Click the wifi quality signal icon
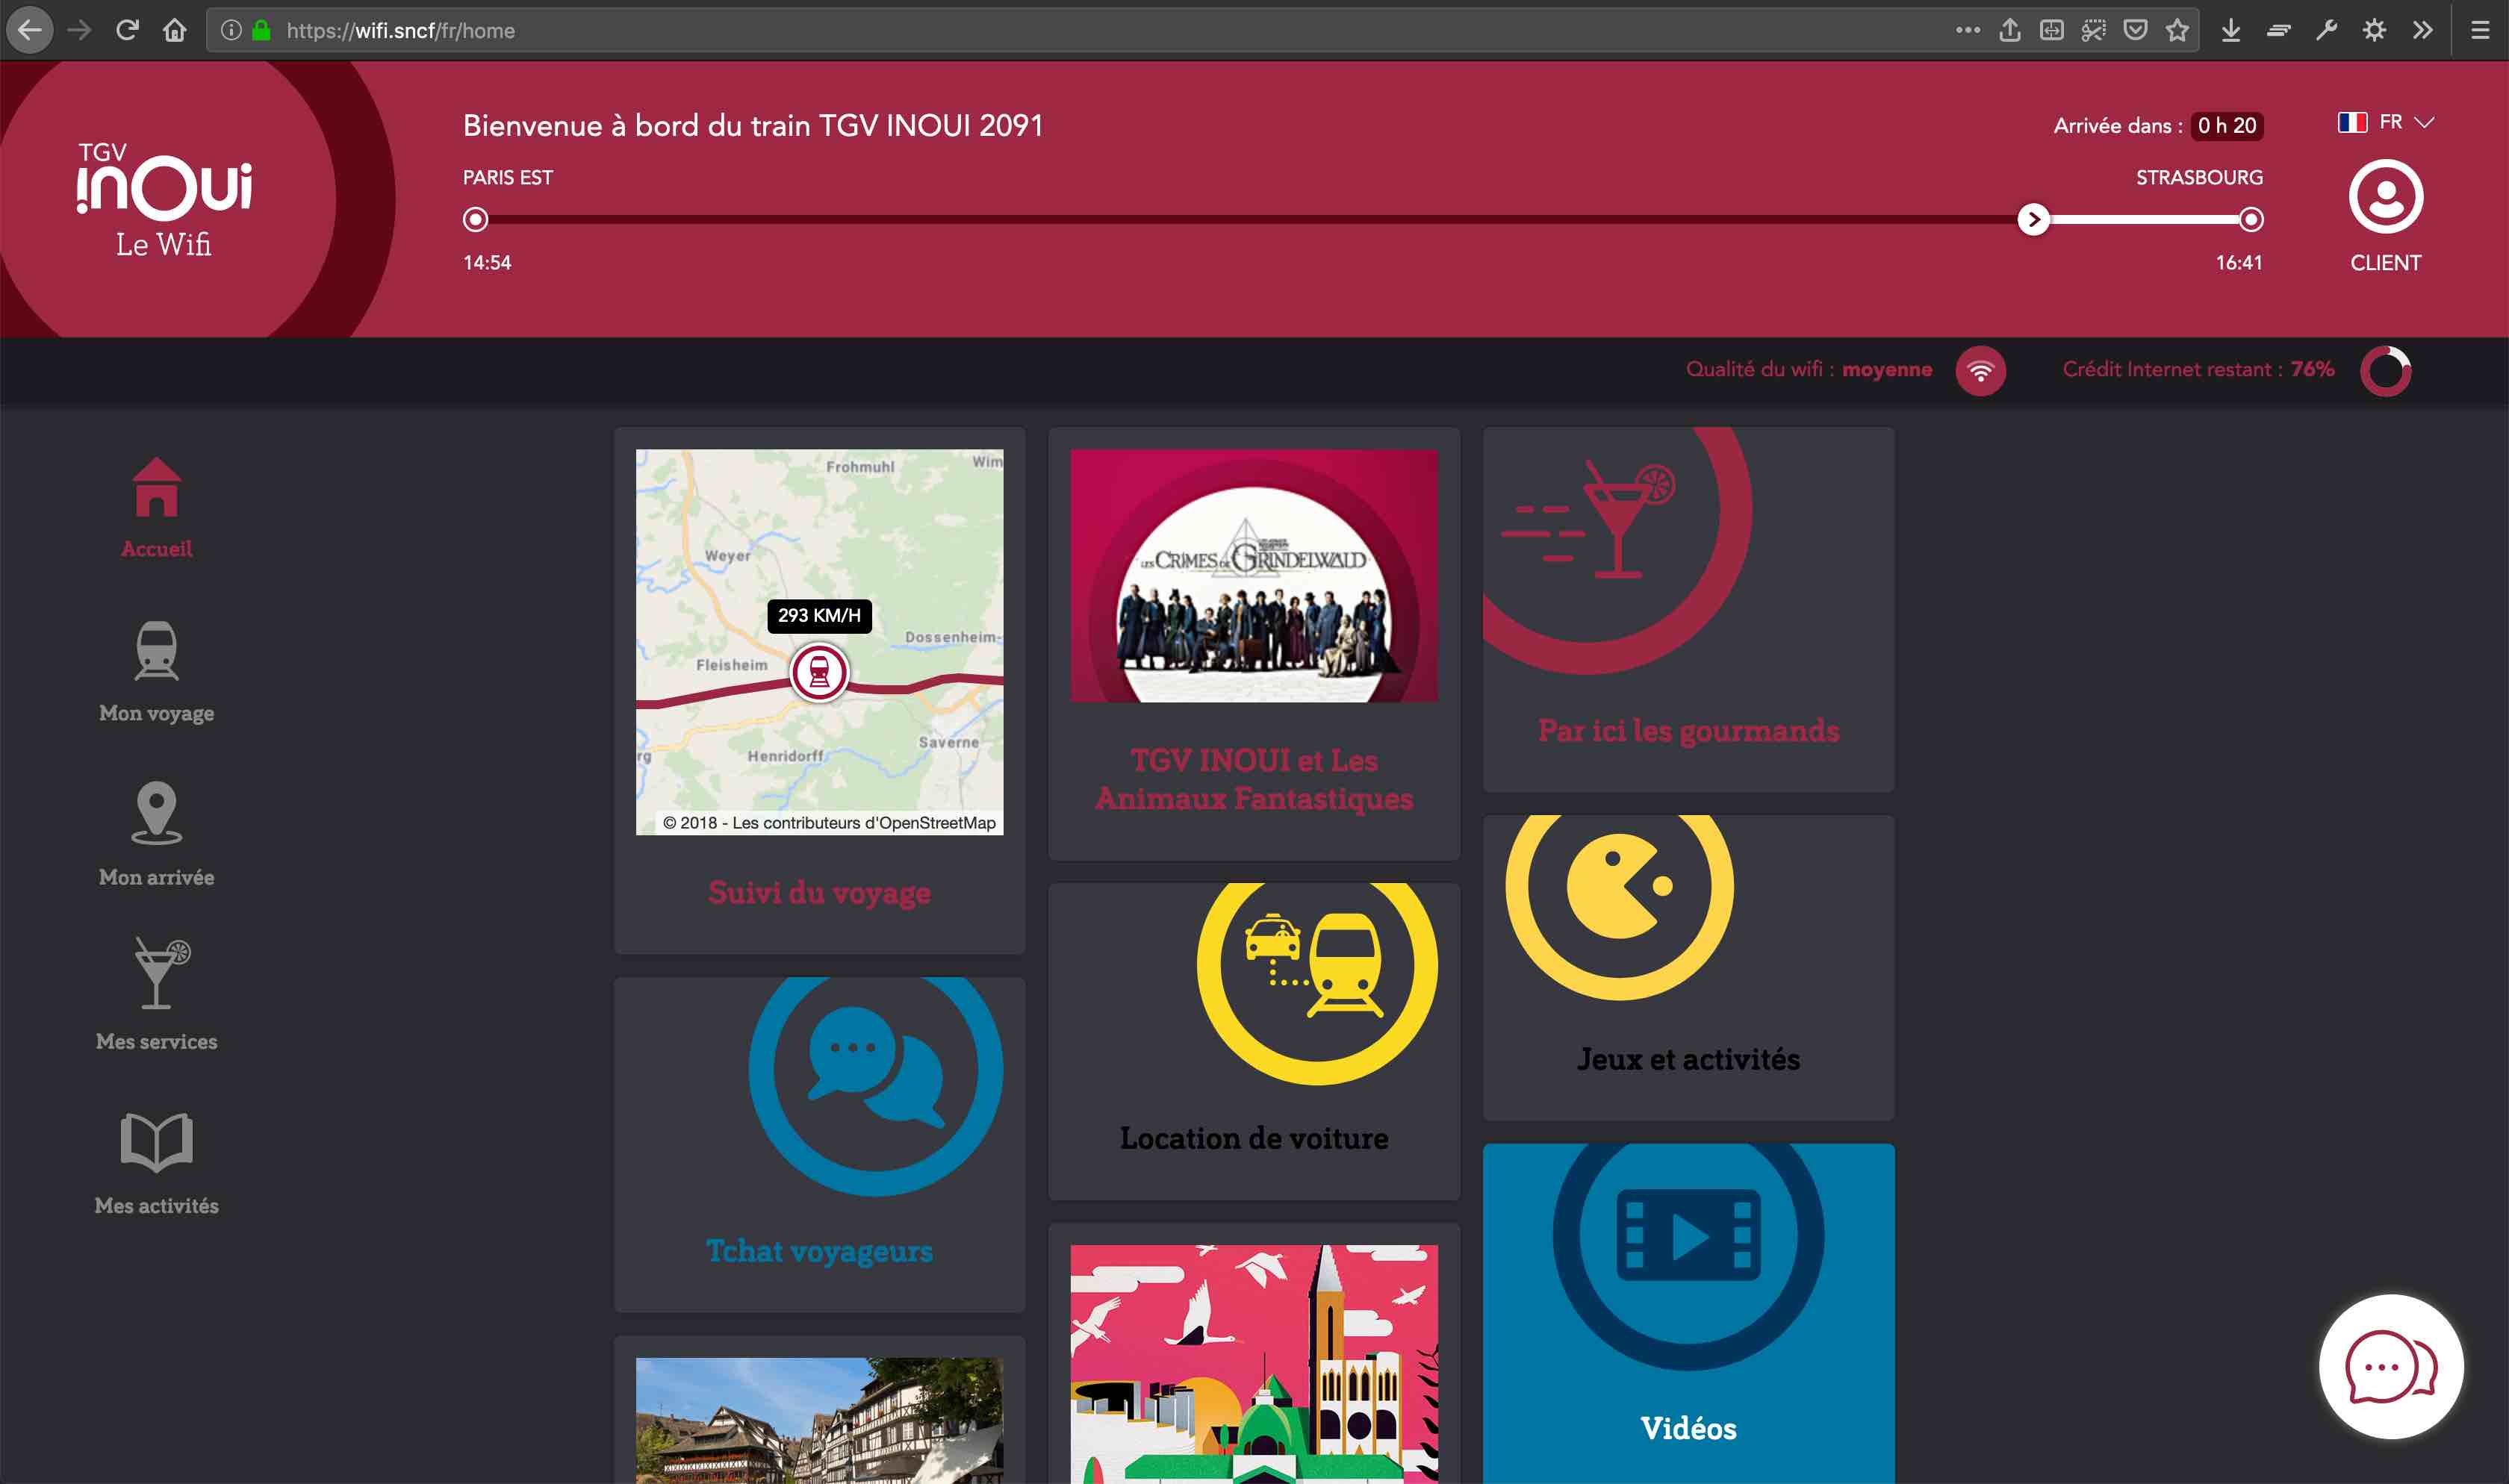This screenshot has width=2509, height=1484. pyautogui.click(x=1980, y=371)
